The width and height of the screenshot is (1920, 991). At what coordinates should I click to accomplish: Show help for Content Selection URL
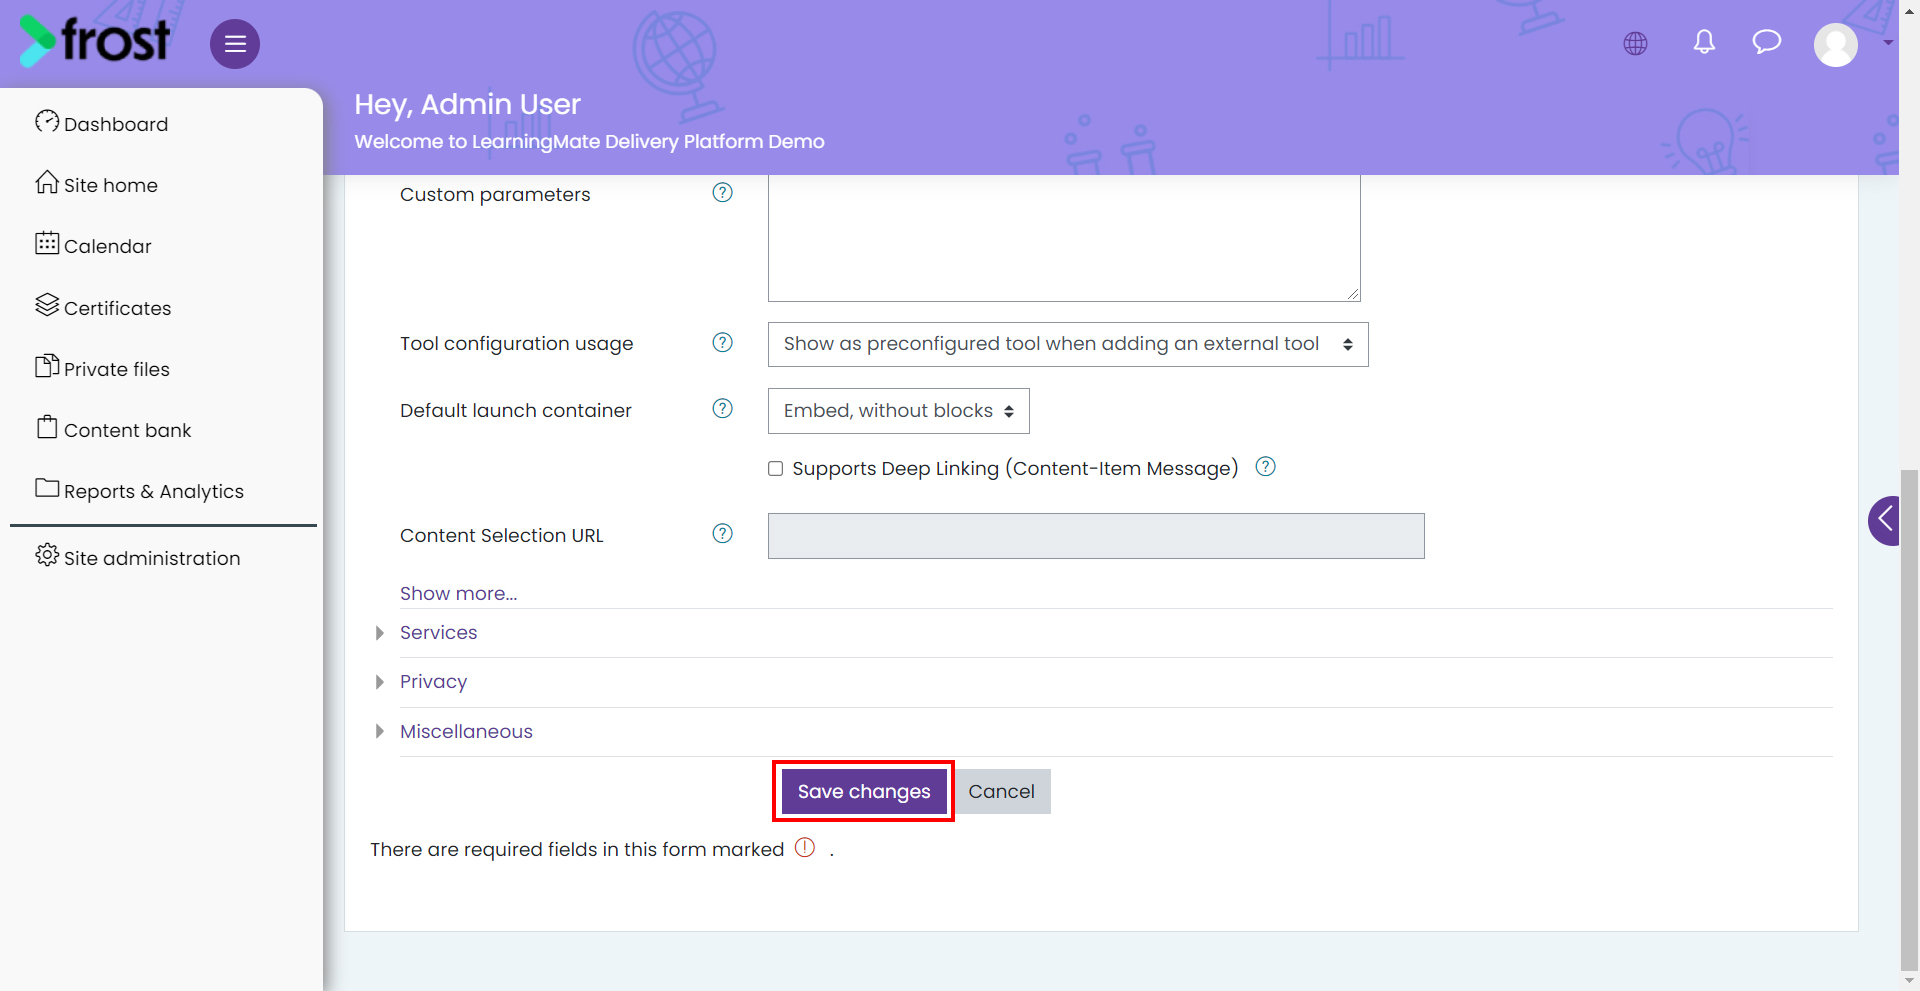point(722,534)
